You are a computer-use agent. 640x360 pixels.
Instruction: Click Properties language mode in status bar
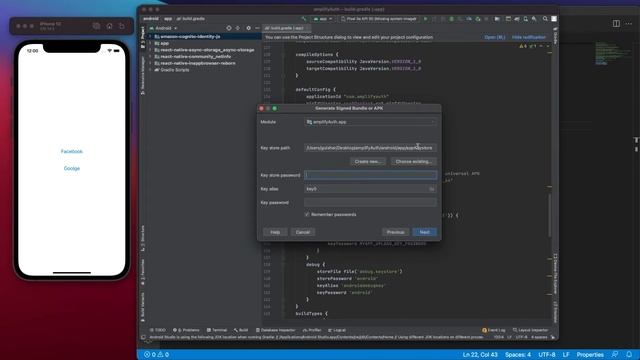coord(590,355)
